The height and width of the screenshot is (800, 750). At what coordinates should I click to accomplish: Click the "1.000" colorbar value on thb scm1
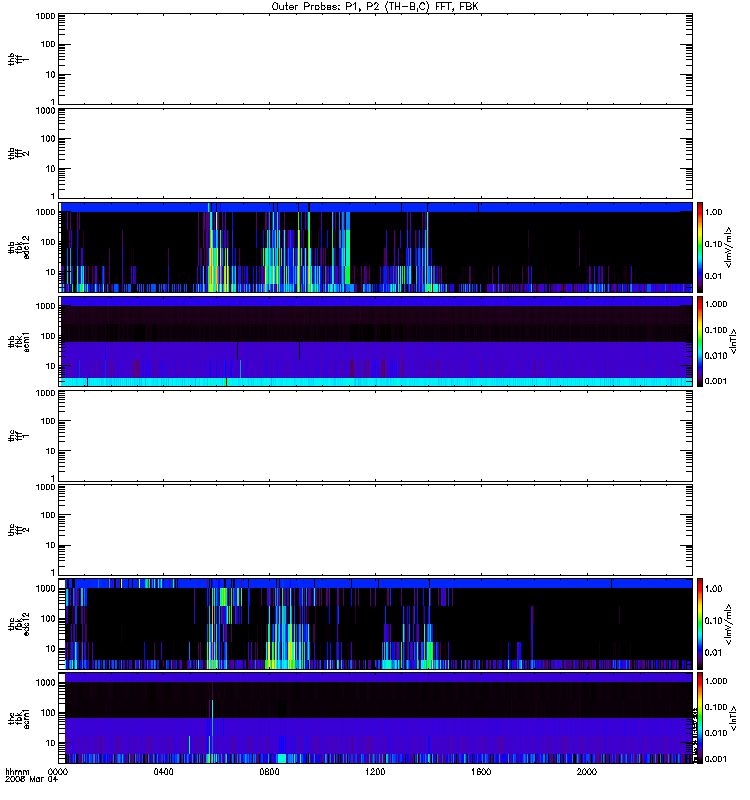tap(716, 304)
